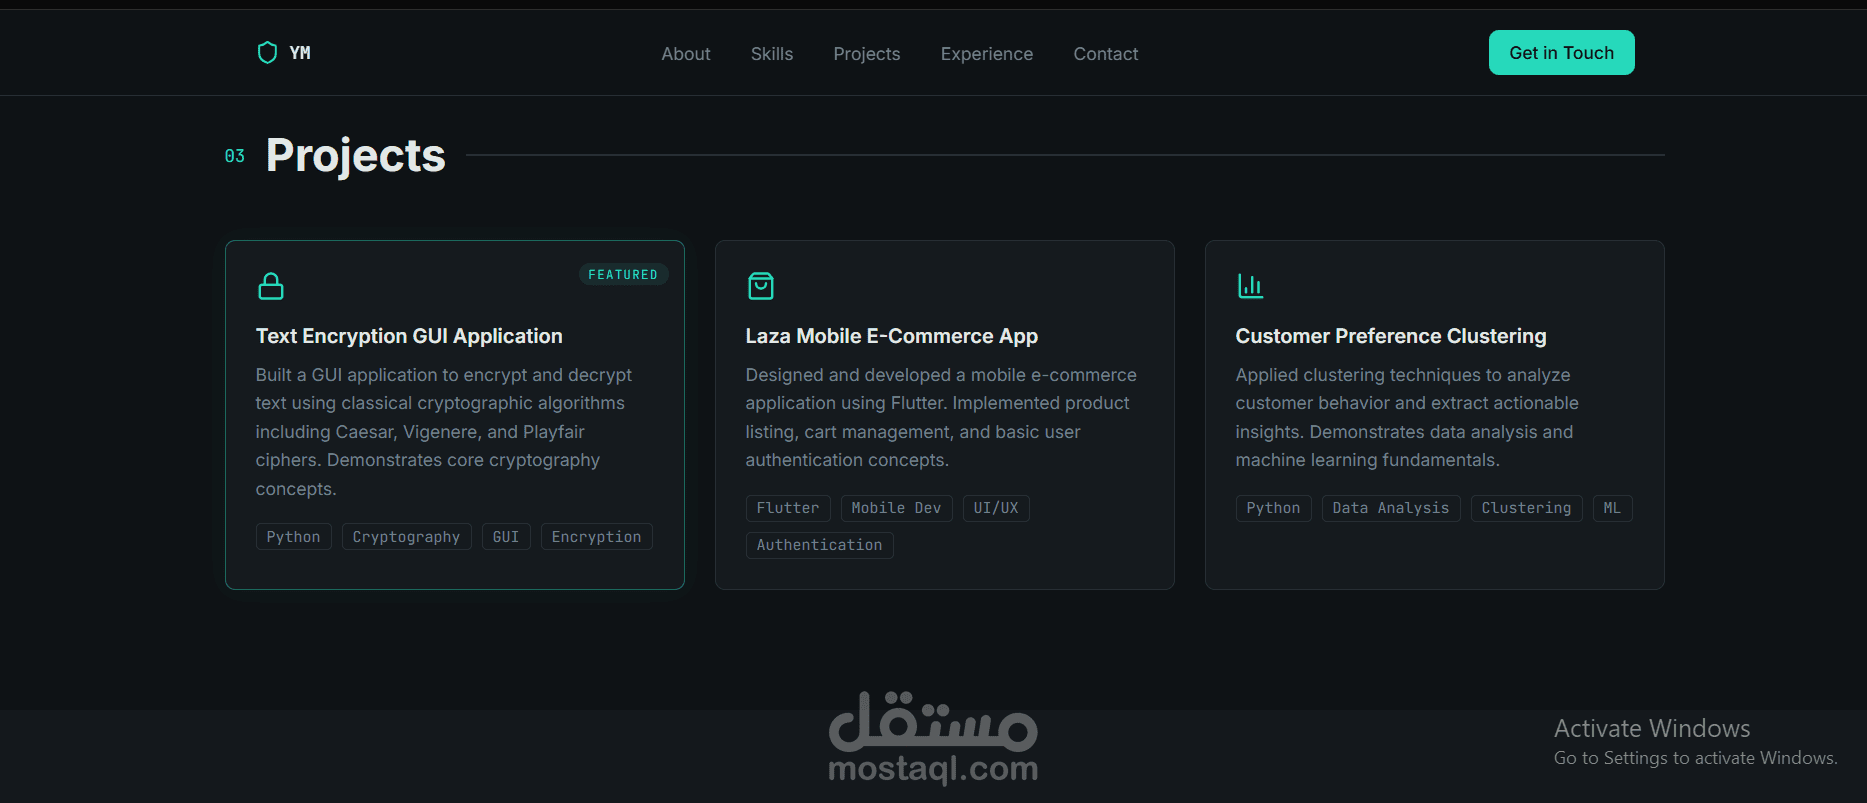
Task: Click the Text Encryption card description text
Action: [444, 432]
